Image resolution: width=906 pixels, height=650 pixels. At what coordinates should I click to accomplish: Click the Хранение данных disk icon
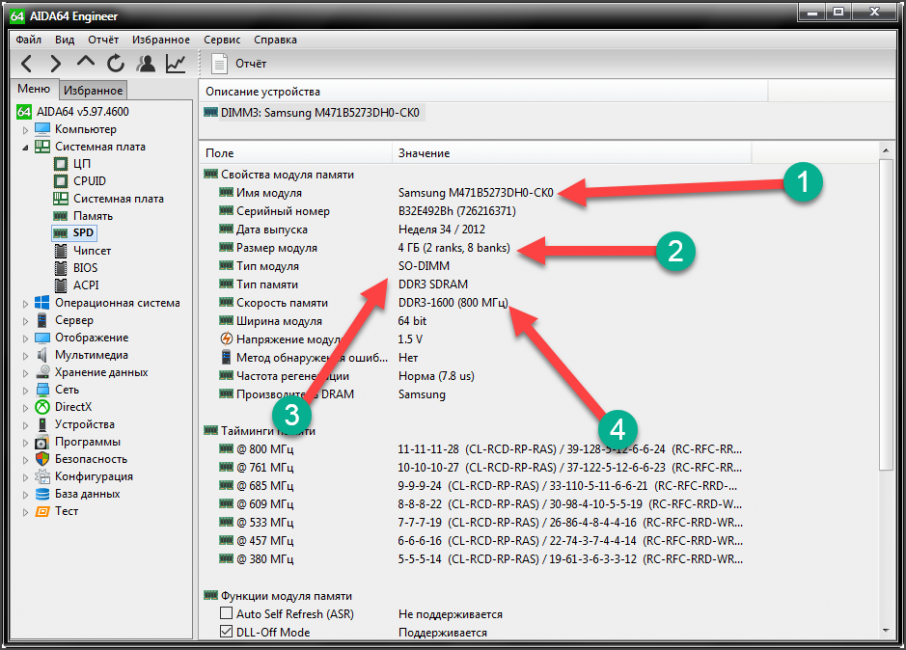click(x=42, y=372)
